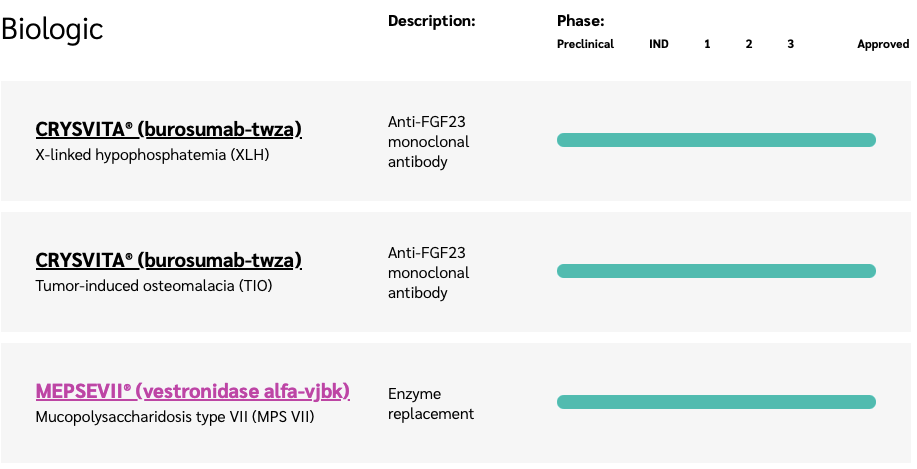
Task: Open the CRYSVITA link for Tumor-induced osteomalacia
Action: click(x=168, y=260)
